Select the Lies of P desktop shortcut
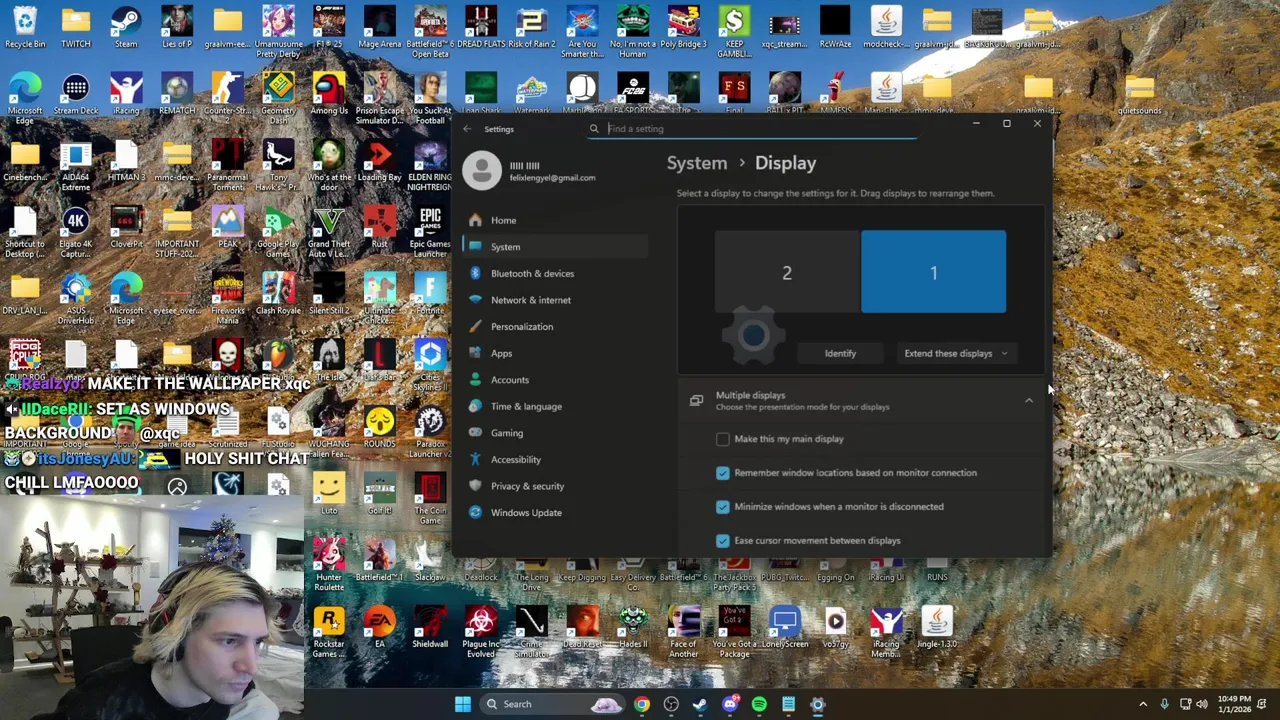This screenshot has height=720, width=1280. point(177,28)
